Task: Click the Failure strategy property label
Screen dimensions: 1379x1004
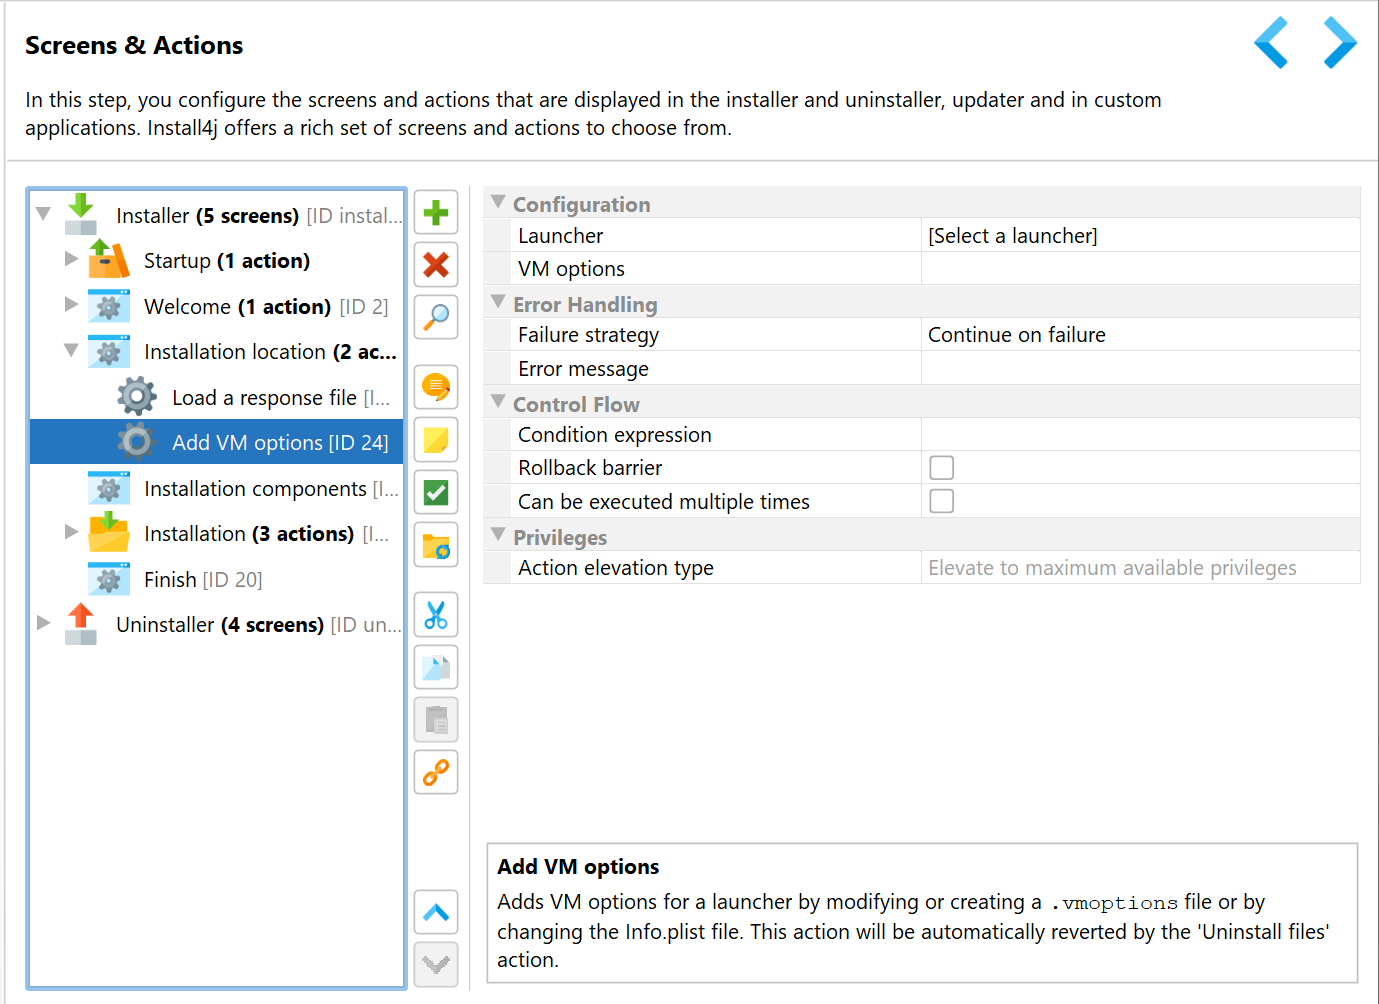Action: tap(588, 335)
